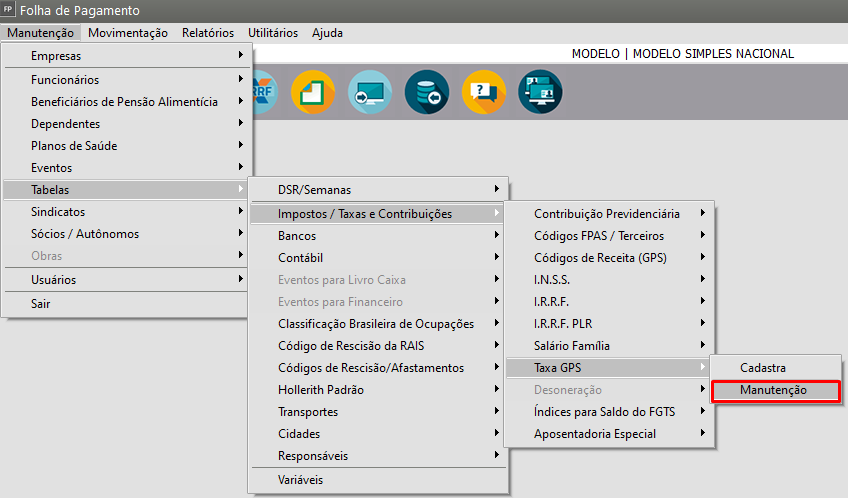Open the Relatórios menu
This screenshot has width=848, height=498.
pyautogui.click(x=208, y=33)
